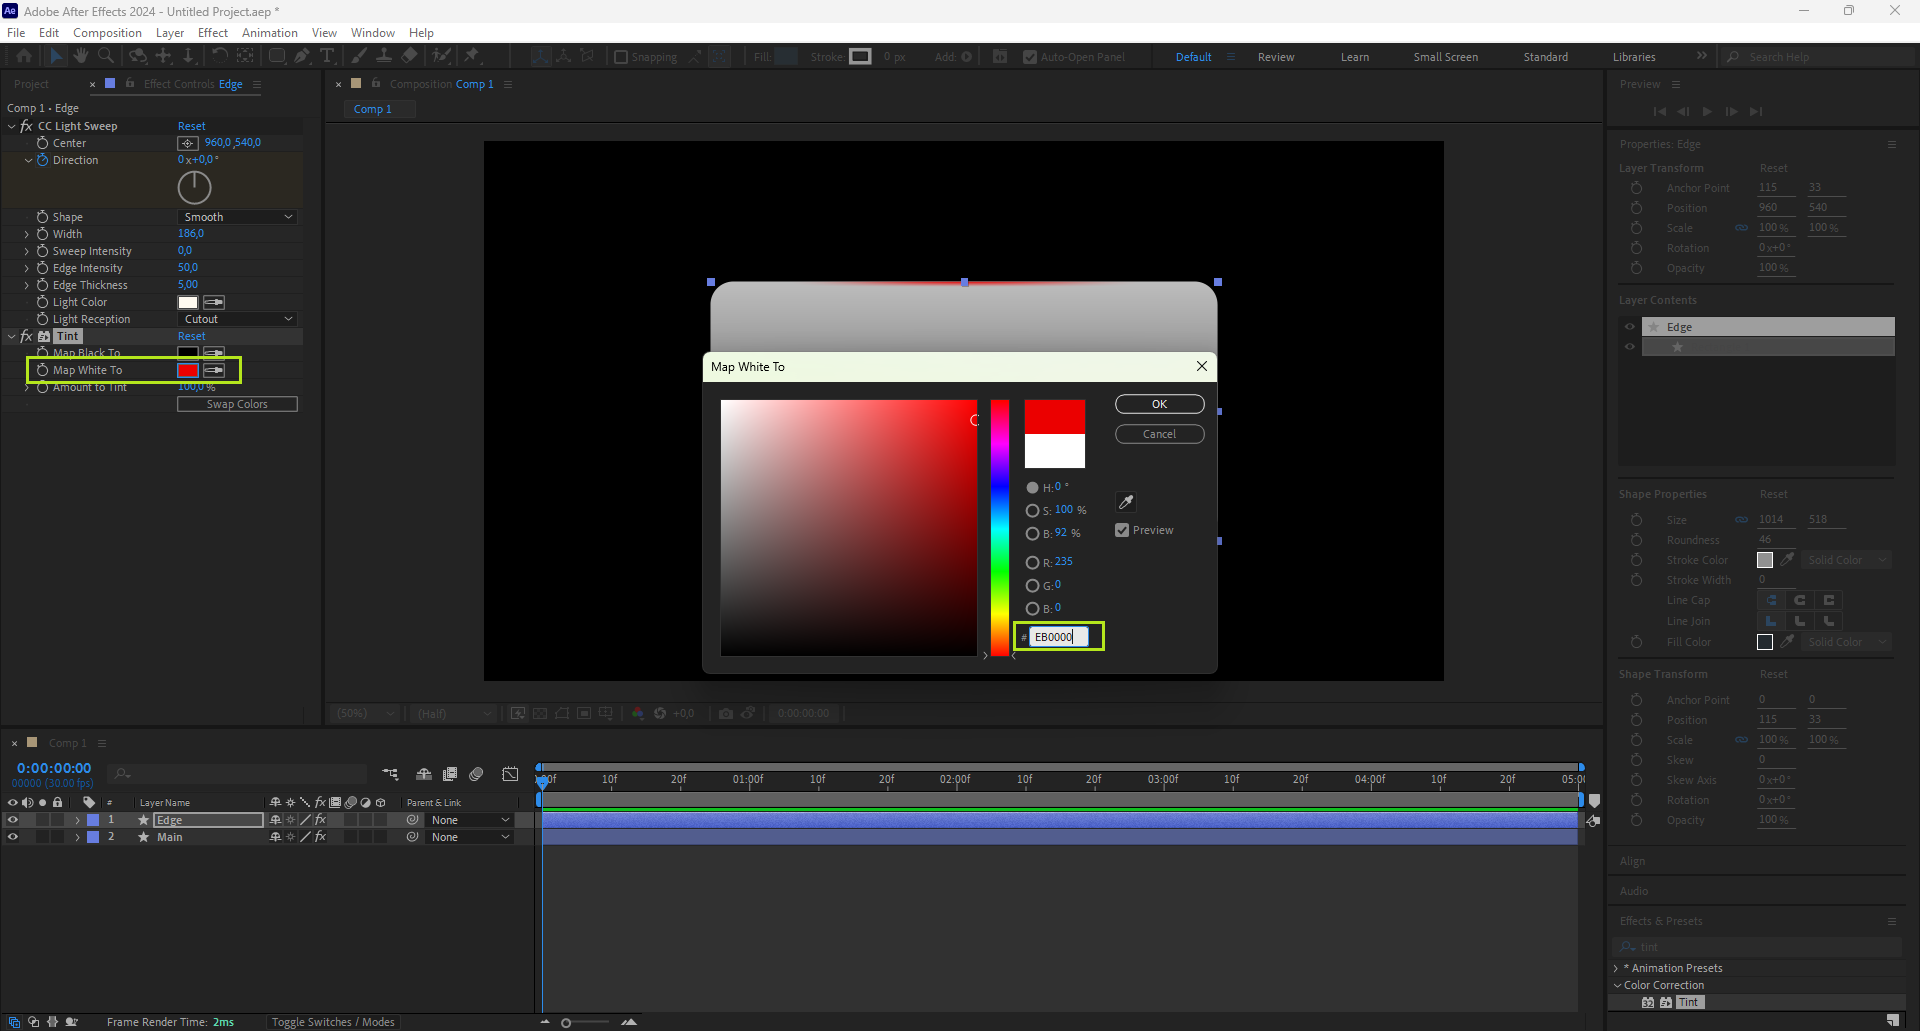Hide the Main layer in the timeline

pos(13,837)
